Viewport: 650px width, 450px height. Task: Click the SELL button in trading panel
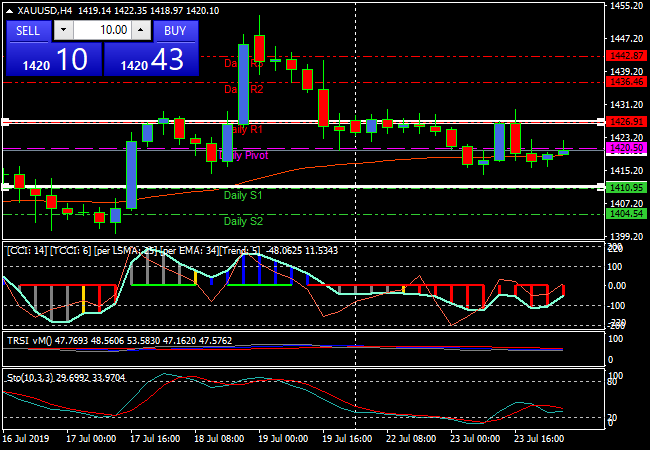[28, 31]
